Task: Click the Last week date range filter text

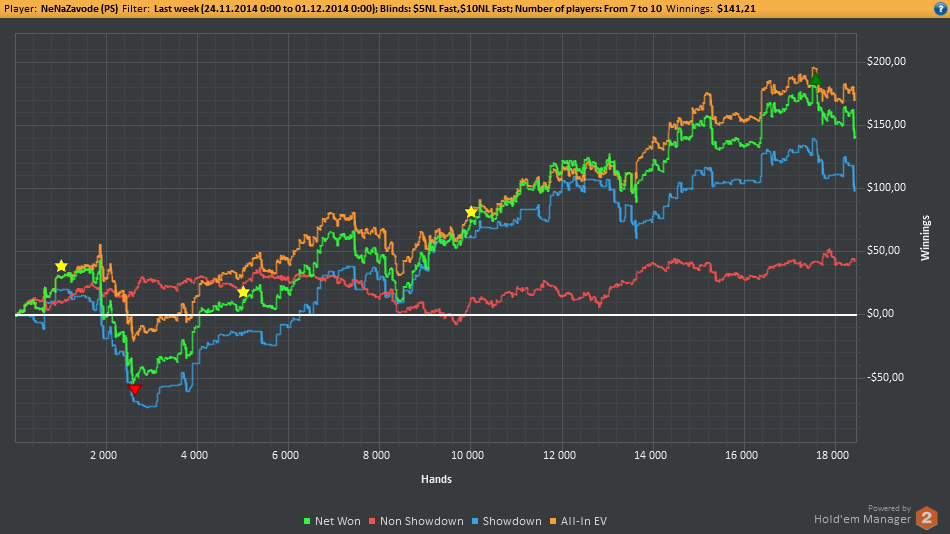Action: [265, 9]
